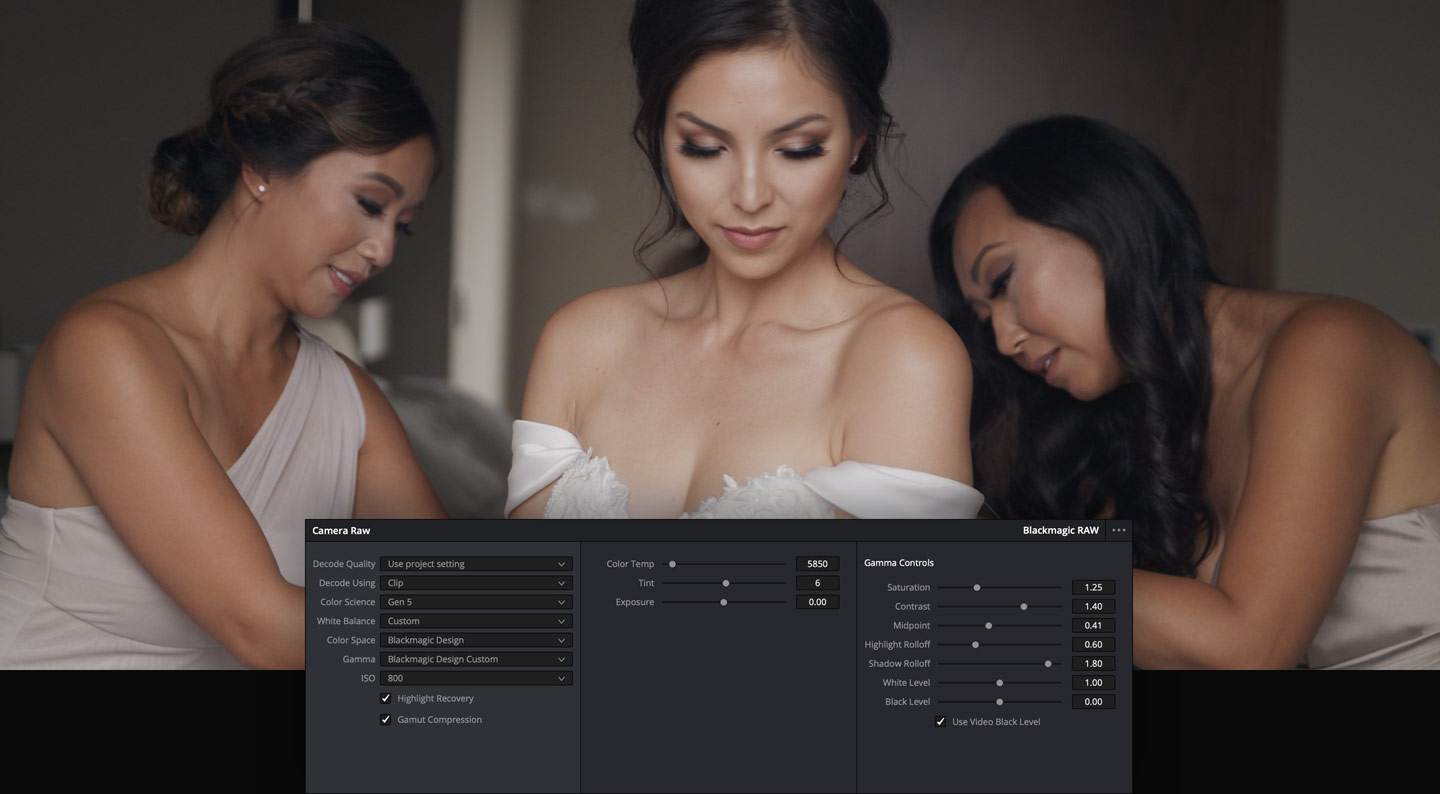Adjust the Shadow Rolloff slider
The width and height of the screenshot is (1440, 794).
point(1048,663)
